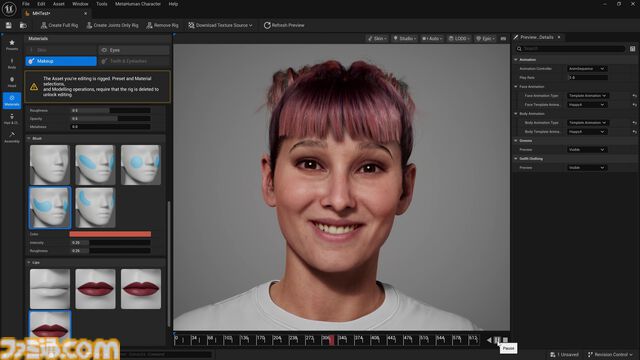Collapse the Grooms section
The height and width of the screenshot is (360, 640).
(x=516, y=140)
